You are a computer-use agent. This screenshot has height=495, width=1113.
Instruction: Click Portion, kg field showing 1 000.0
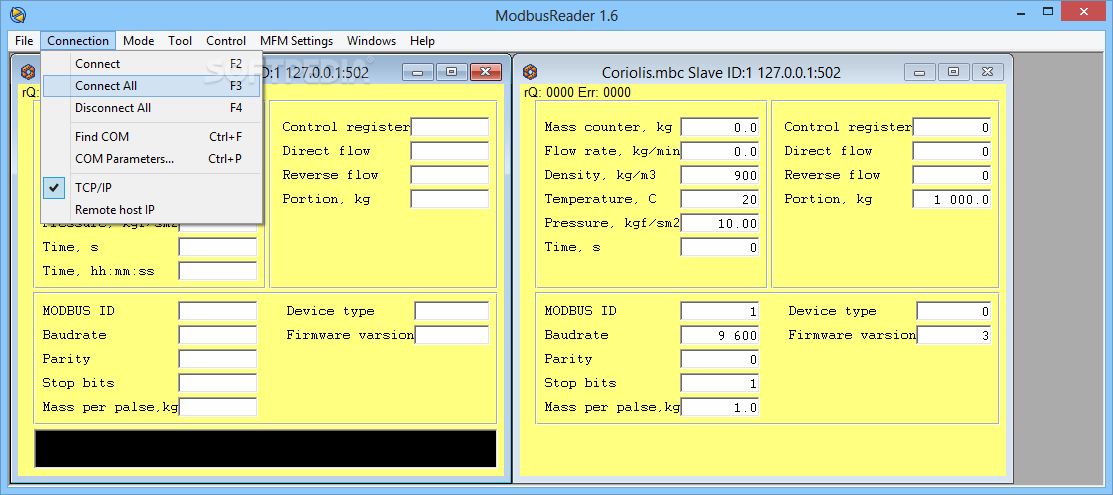(952, 200)
